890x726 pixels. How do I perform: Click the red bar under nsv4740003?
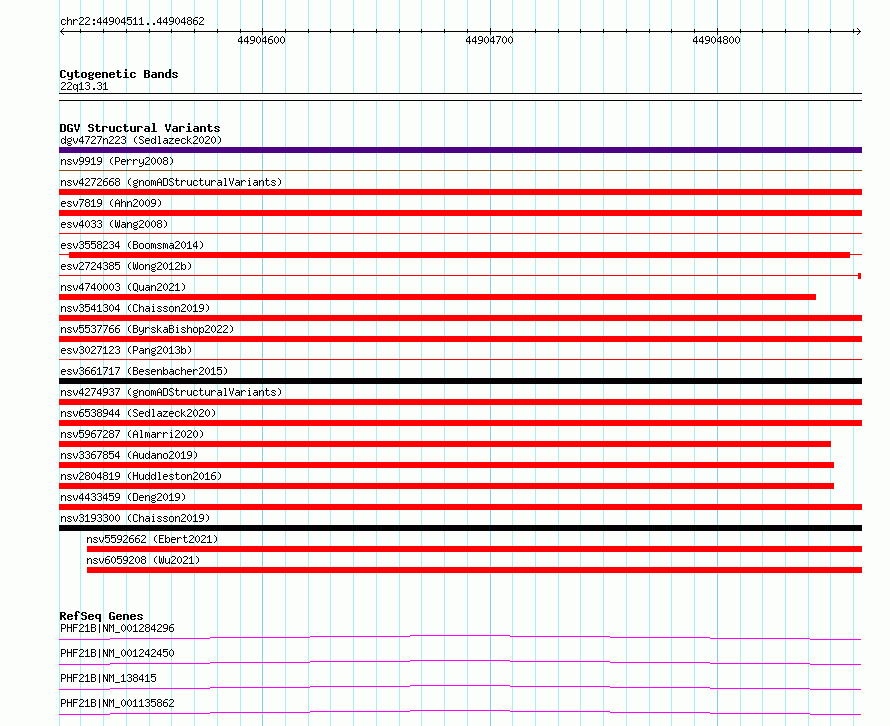click(x=437, y=297)
